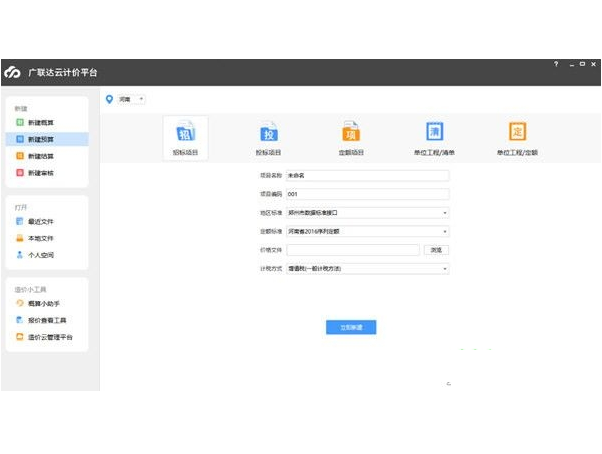Pick the 单位工程/清单 icon
This screenshot has height=454, width=602.
(x=435, y=133)
